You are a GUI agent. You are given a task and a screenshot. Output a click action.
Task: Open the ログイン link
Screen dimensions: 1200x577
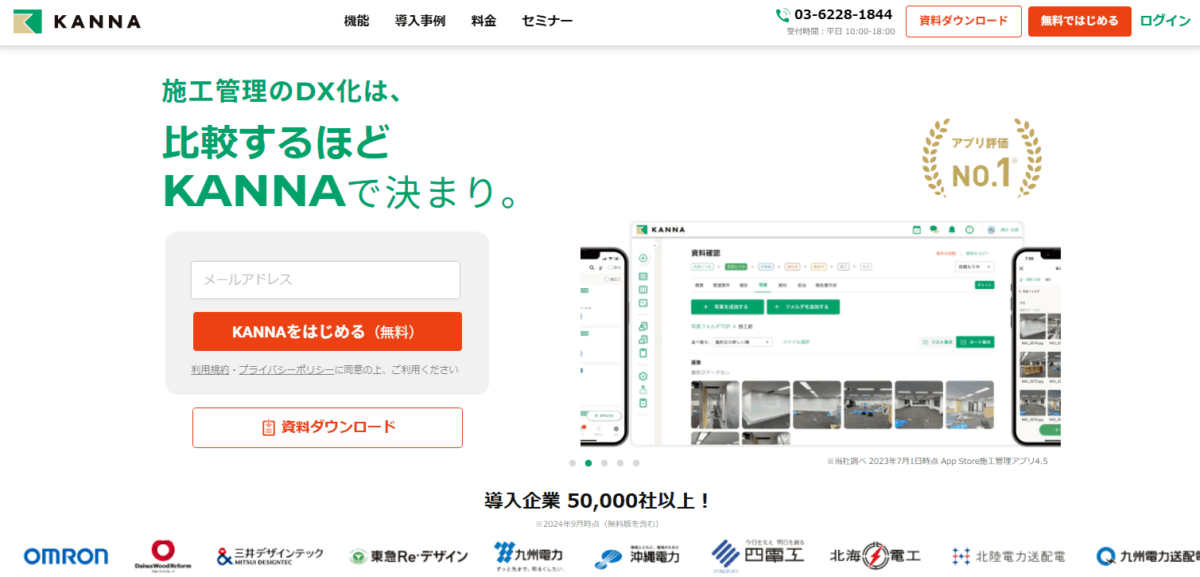[x=1165, y=21]
